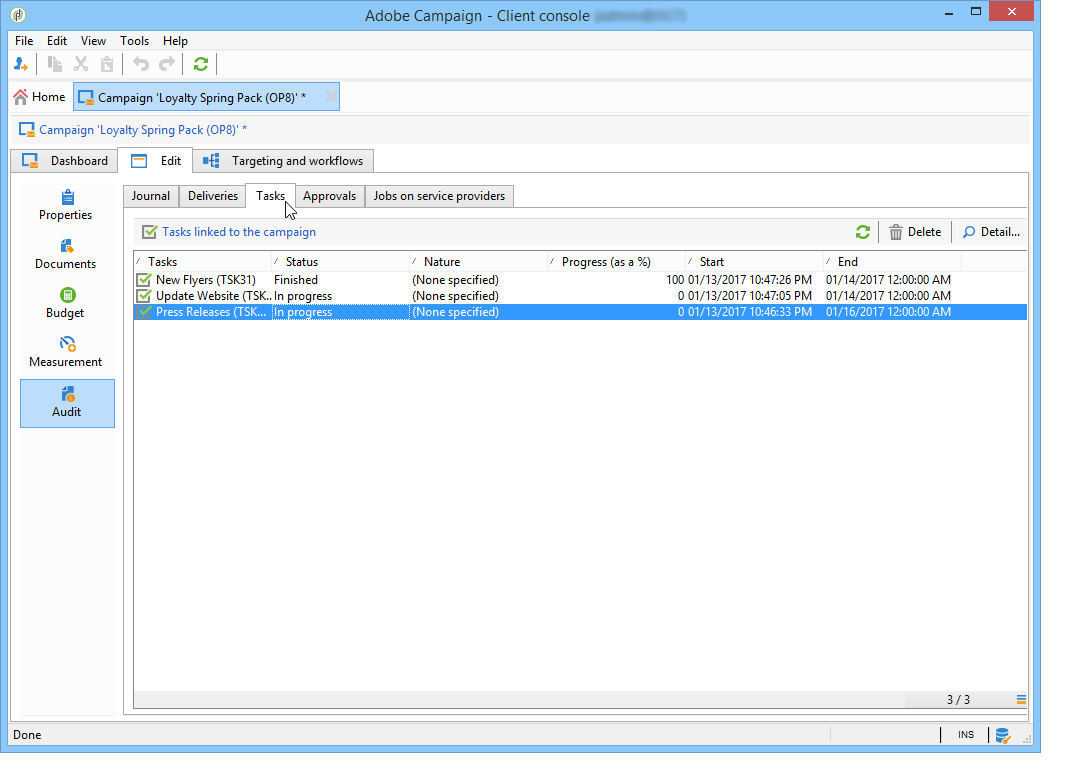Viewport: 1072px width, 783px height.
Task: Click the database status icon in status bar
Action: coord(1002,735)
